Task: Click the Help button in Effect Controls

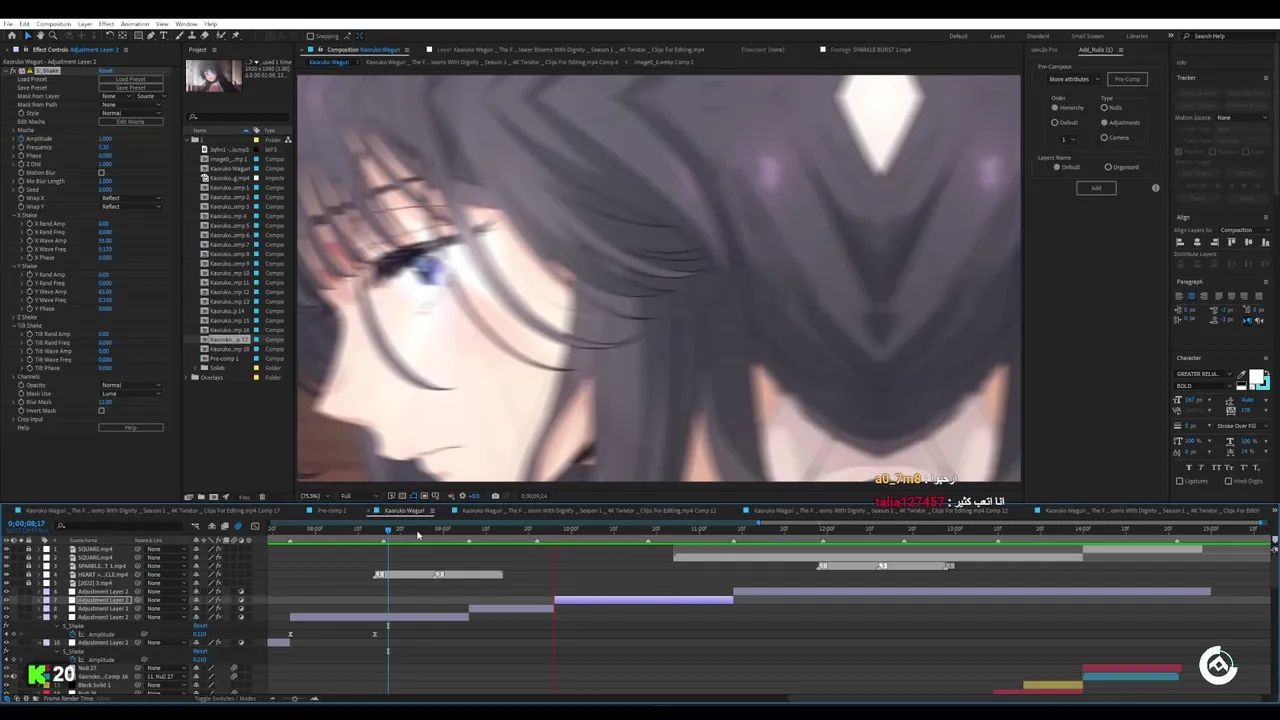Action: click(131, 428)
